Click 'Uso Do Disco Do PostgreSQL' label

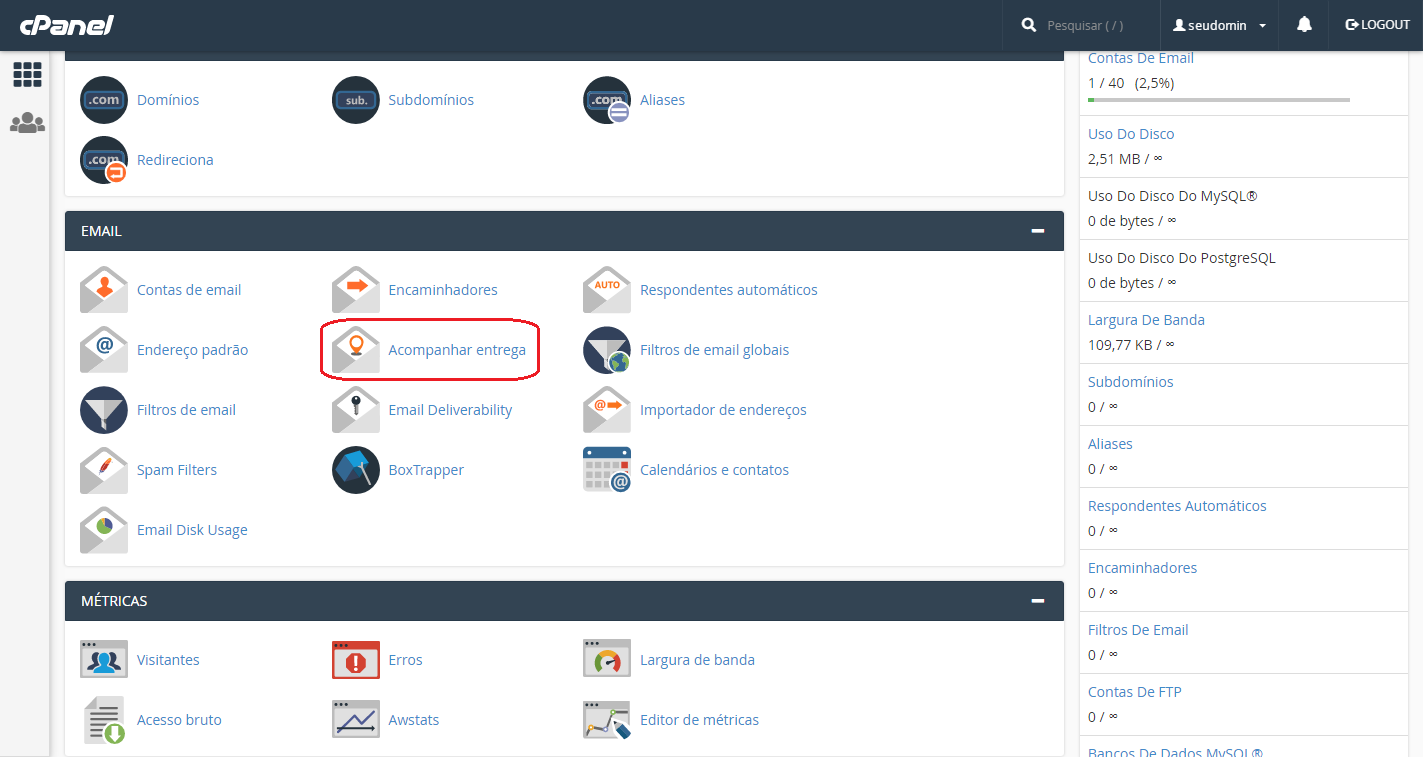tap(1182, 258)
